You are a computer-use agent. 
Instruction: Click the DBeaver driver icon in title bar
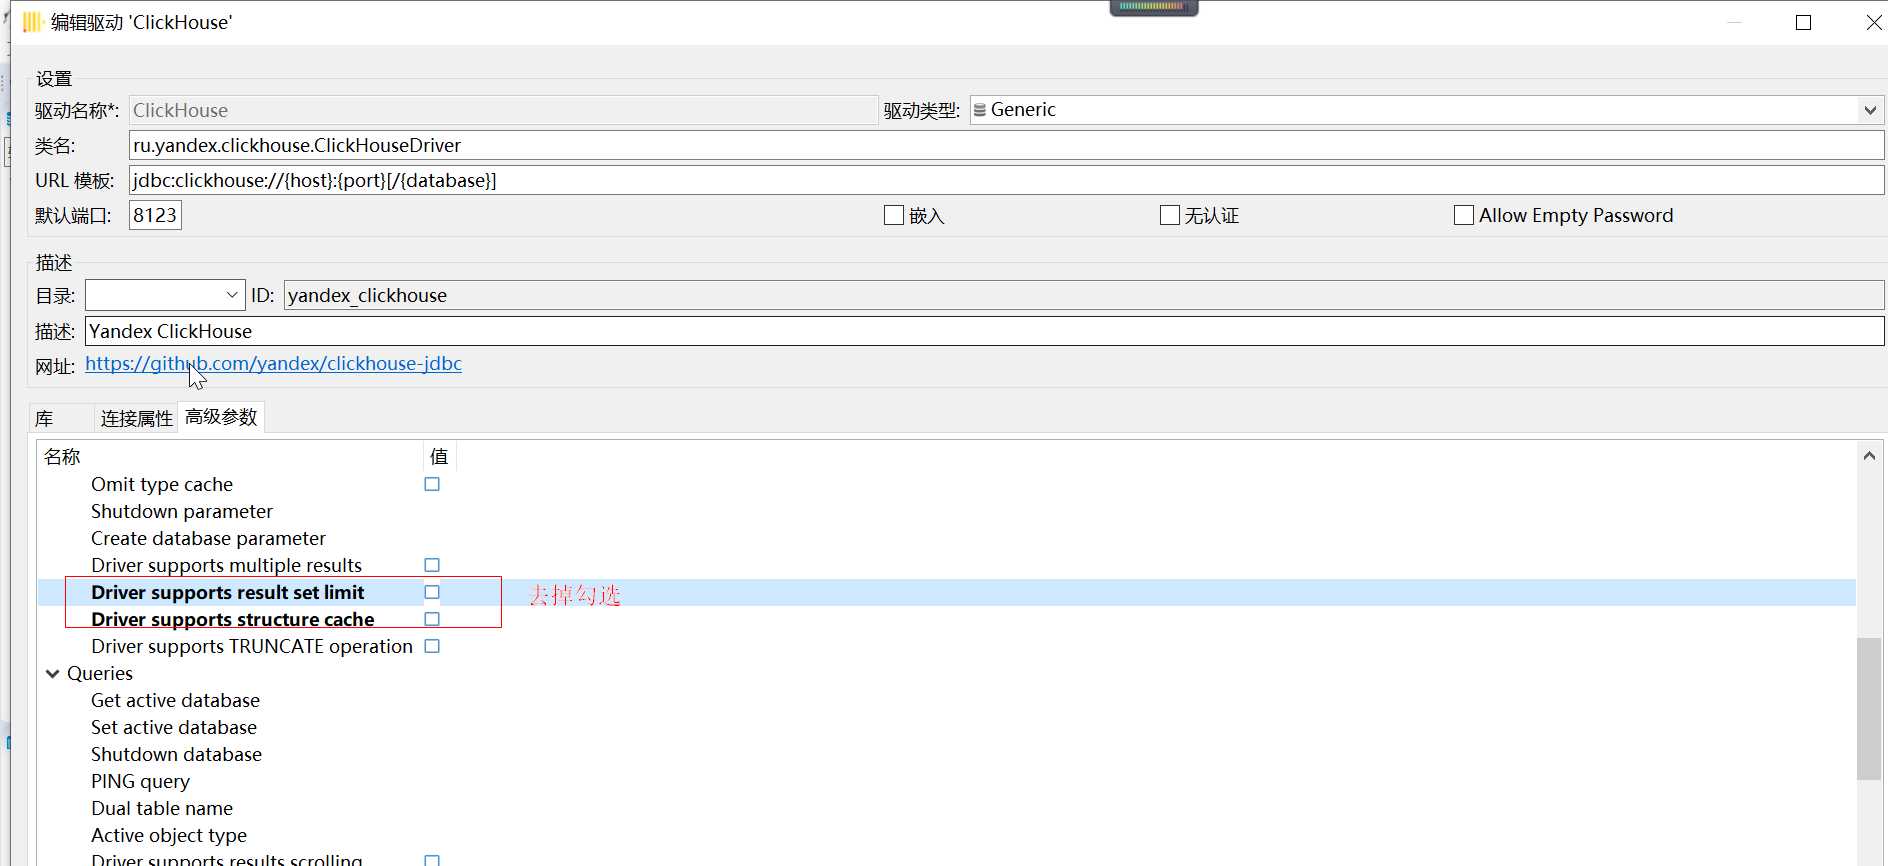coord(32,22)
